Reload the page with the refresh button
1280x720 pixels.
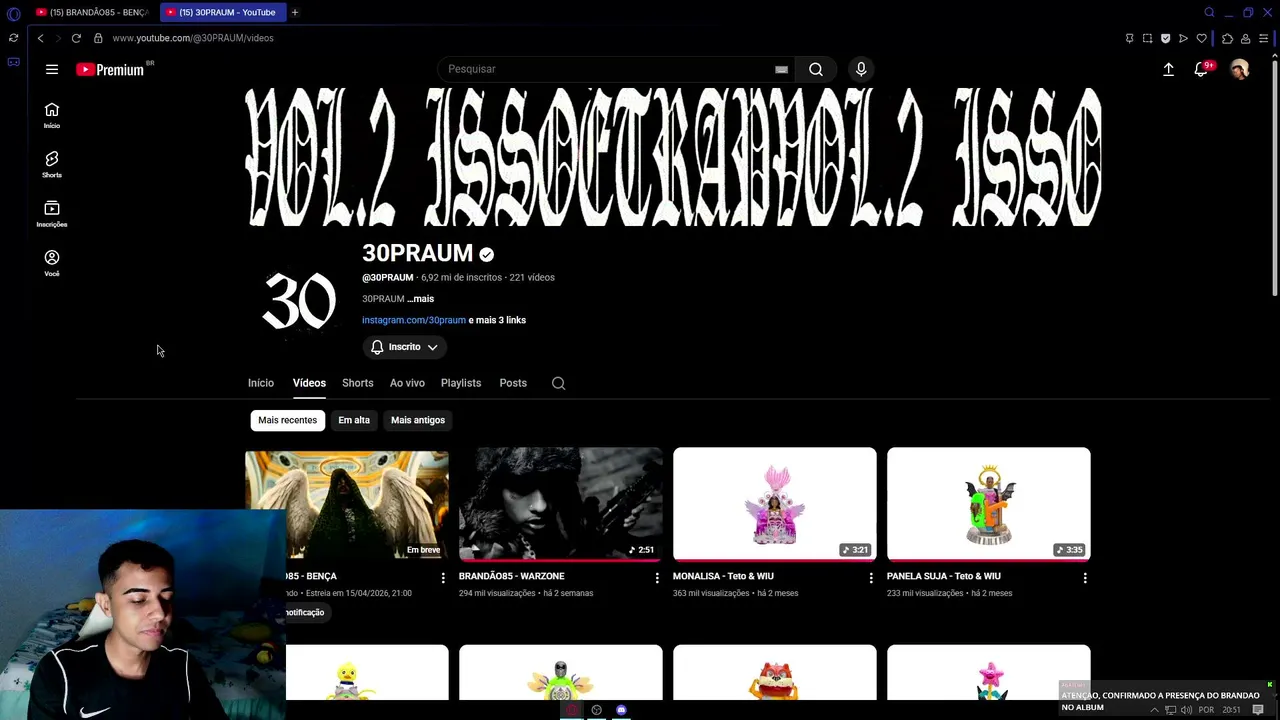click(76, 38)
